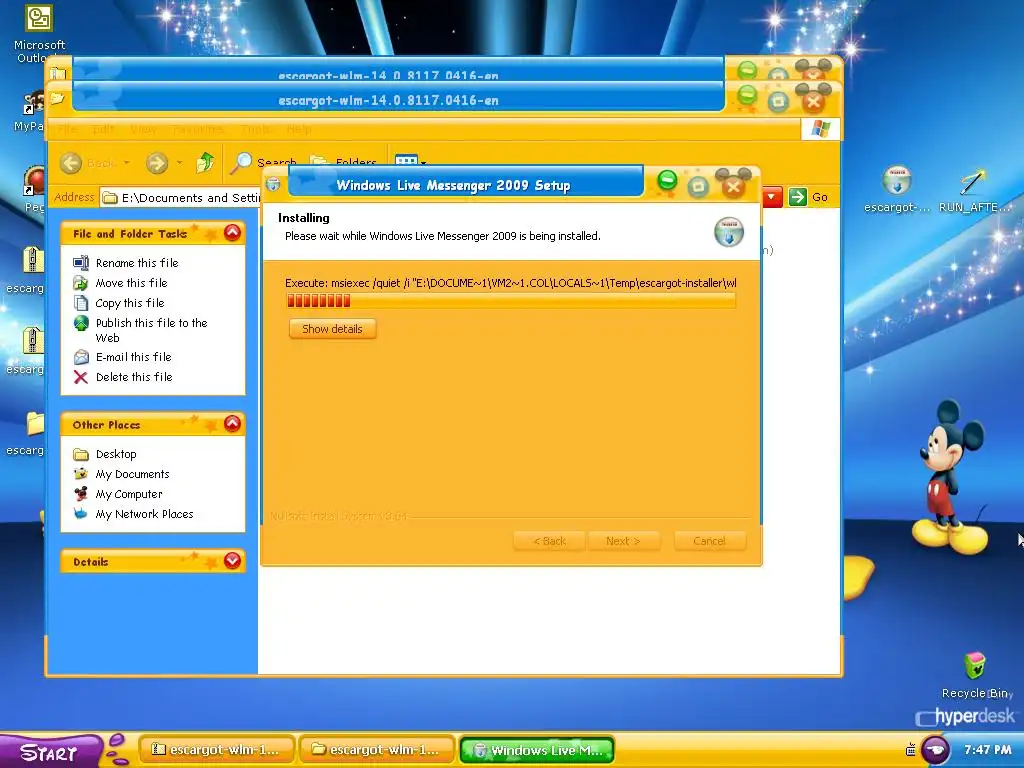
Task: Click My Computer Mickey icon
Action: click(81, 494)
